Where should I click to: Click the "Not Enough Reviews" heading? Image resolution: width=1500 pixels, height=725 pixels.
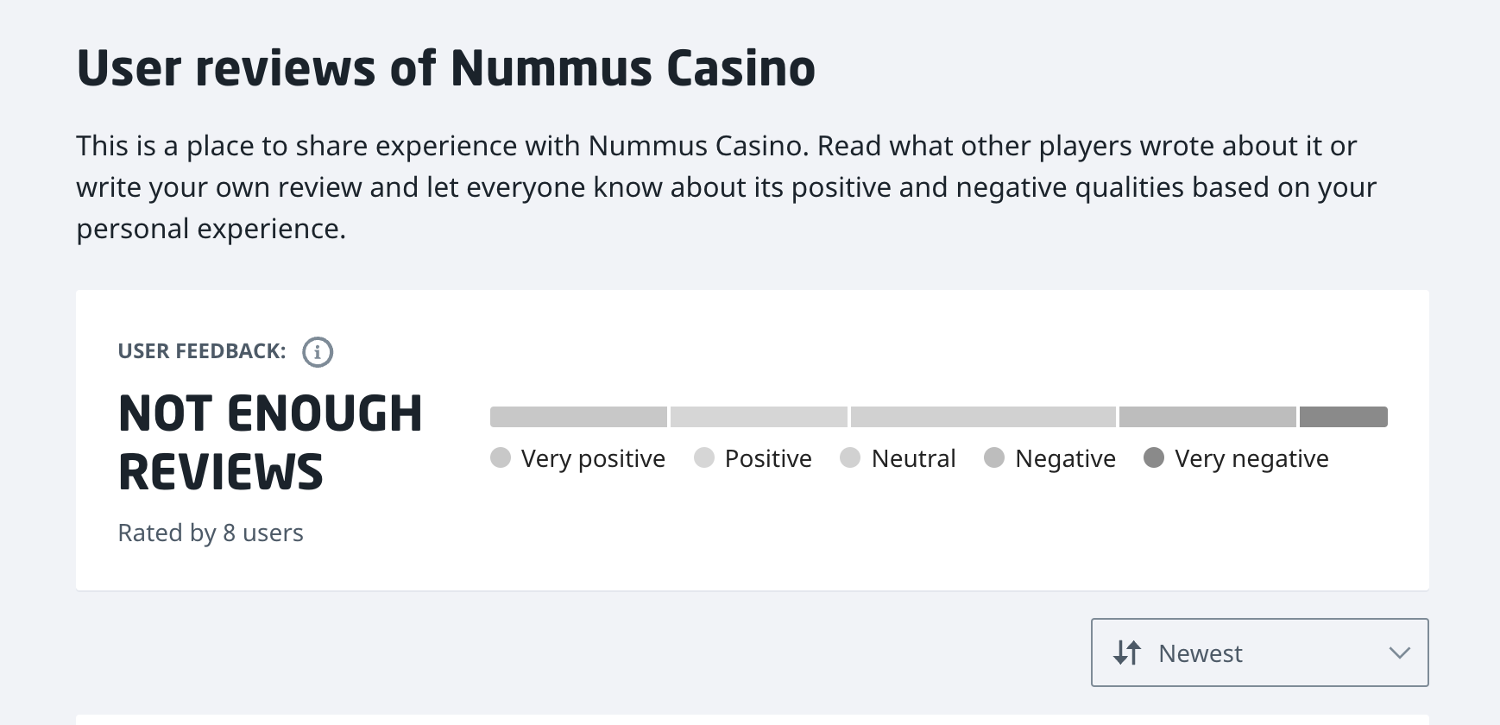(x=270, y=443)
